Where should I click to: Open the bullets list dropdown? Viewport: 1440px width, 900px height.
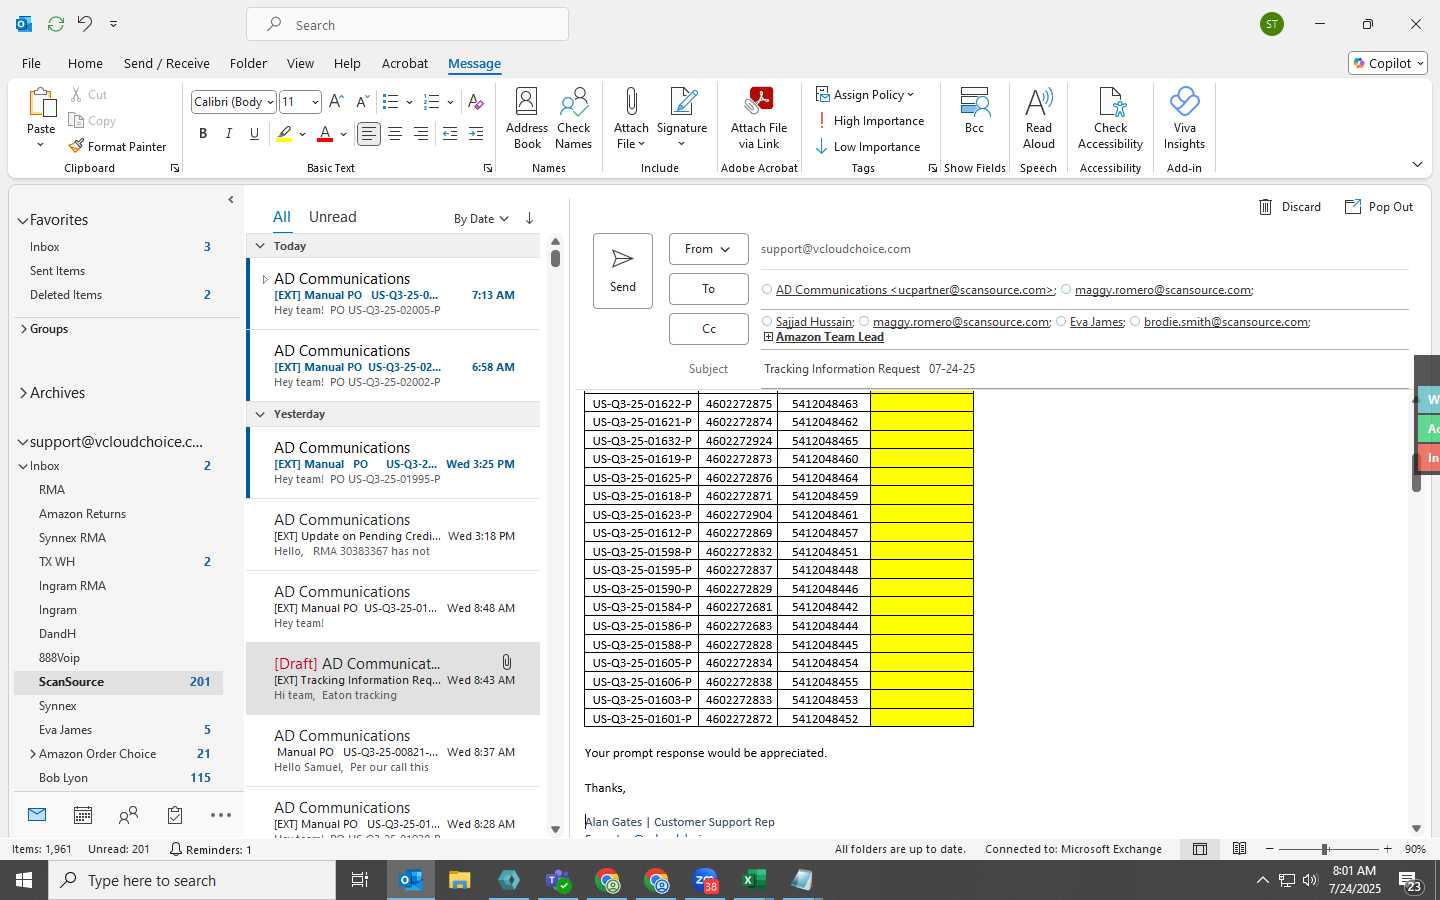click(x=409, y=102)
